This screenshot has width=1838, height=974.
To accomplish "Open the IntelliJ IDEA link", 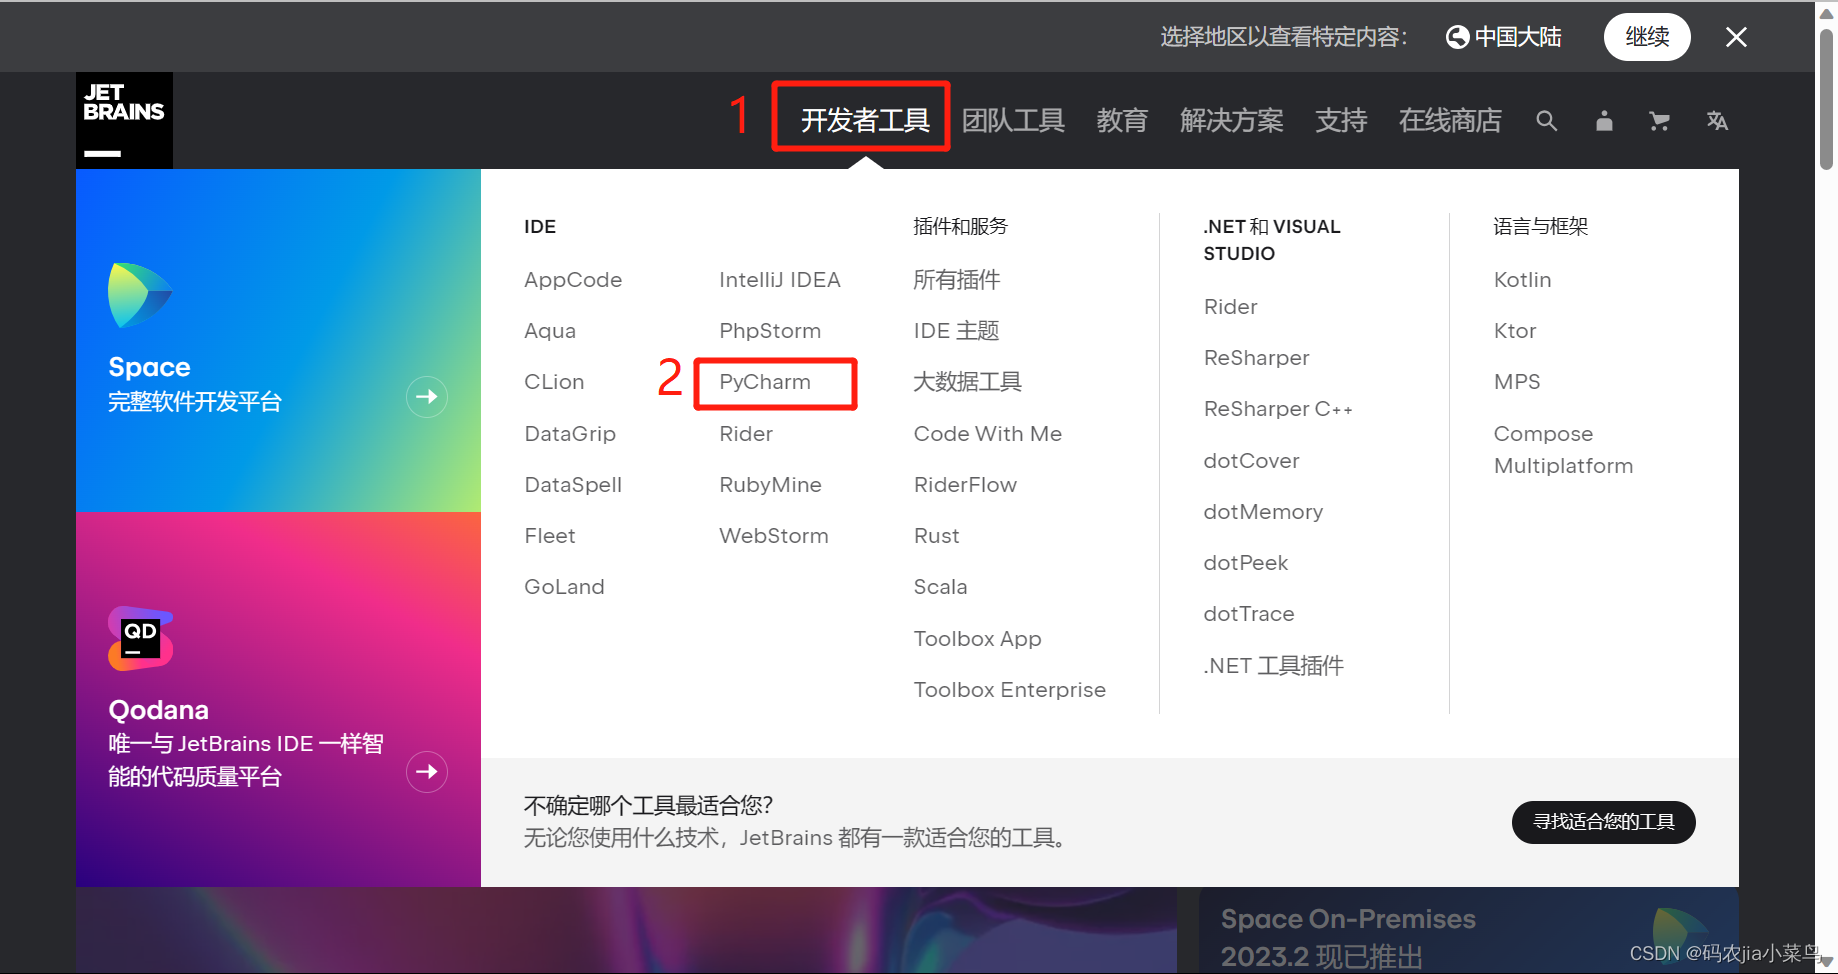I will [x=780, y=280].
